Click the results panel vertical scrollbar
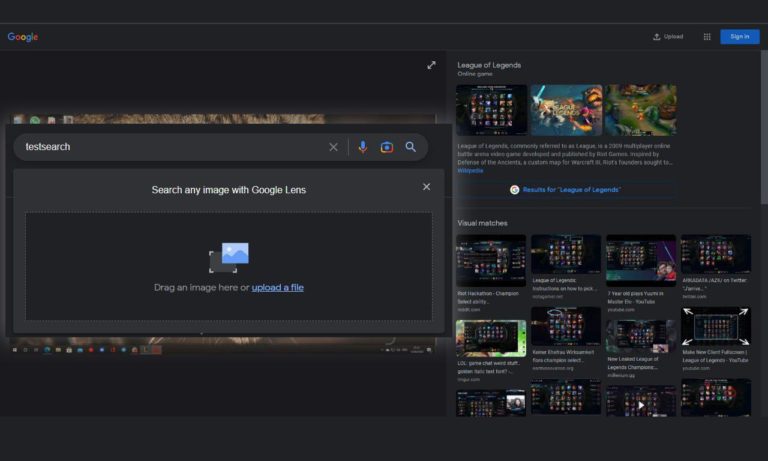Viewport: 768px width, 461px height. 764,127
